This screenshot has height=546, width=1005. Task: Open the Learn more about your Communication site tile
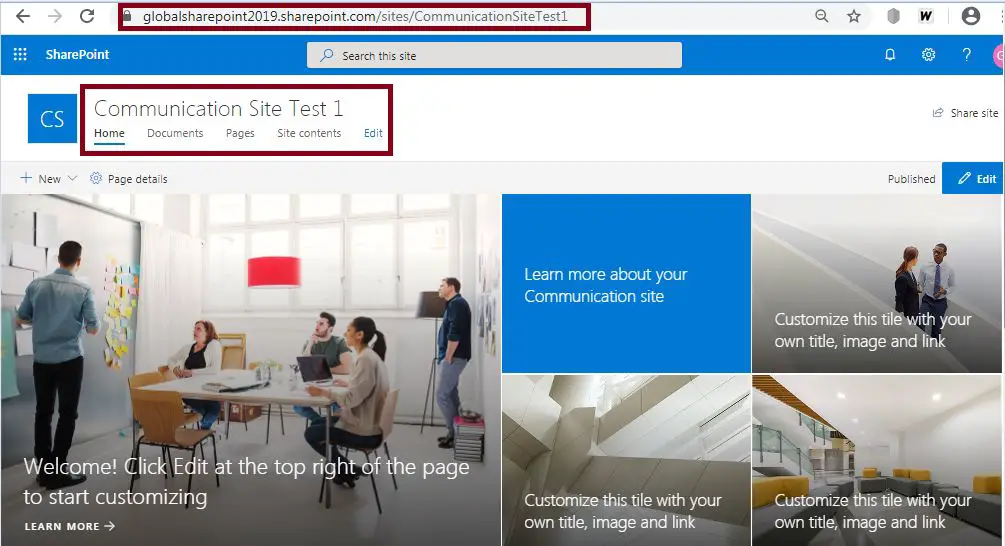click(626, 283)
